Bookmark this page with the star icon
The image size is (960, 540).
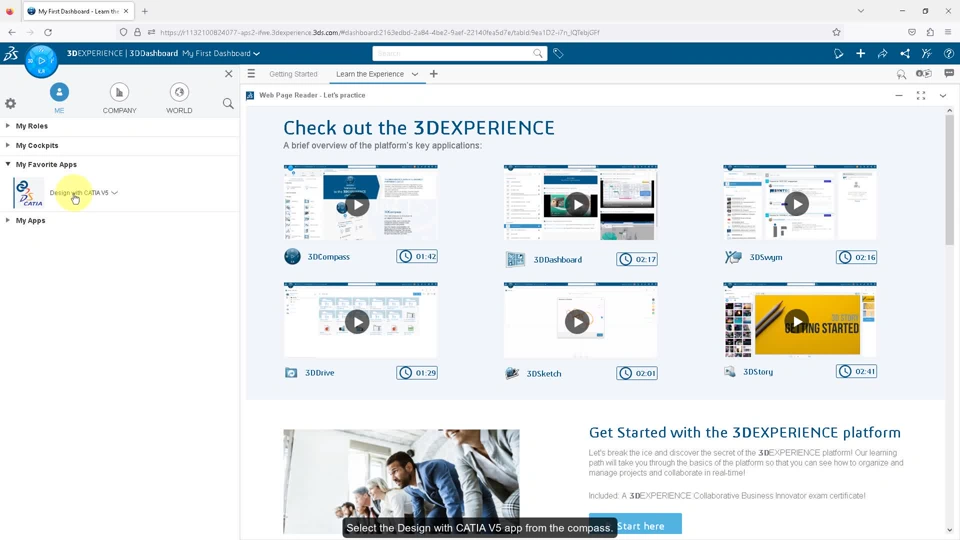[x=836, y=32]
